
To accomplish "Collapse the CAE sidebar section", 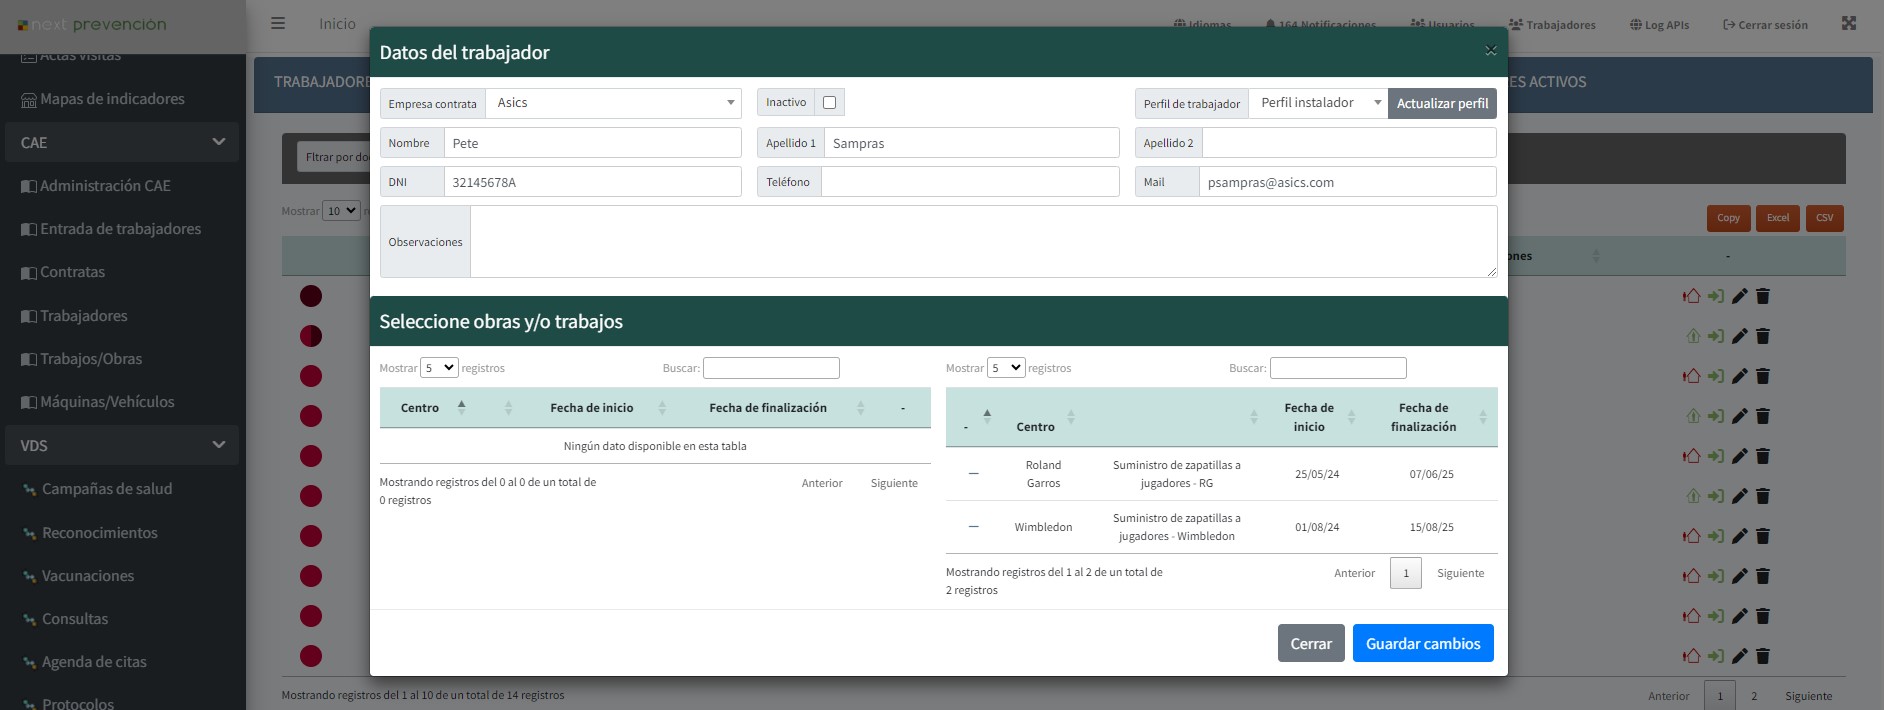I will click(122, 142).
